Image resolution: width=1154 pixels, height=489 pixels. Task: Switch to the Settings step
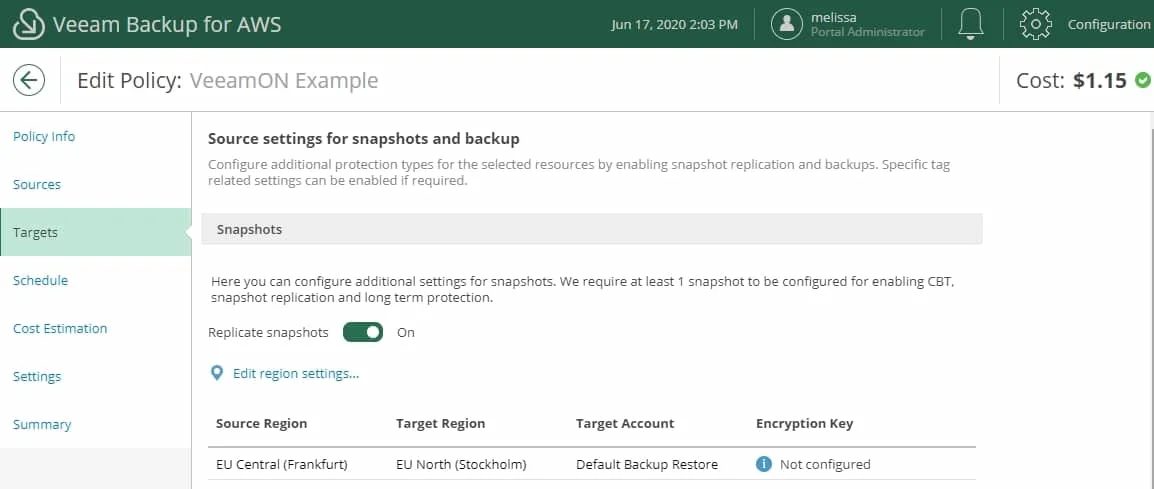(x=37, y=376)
